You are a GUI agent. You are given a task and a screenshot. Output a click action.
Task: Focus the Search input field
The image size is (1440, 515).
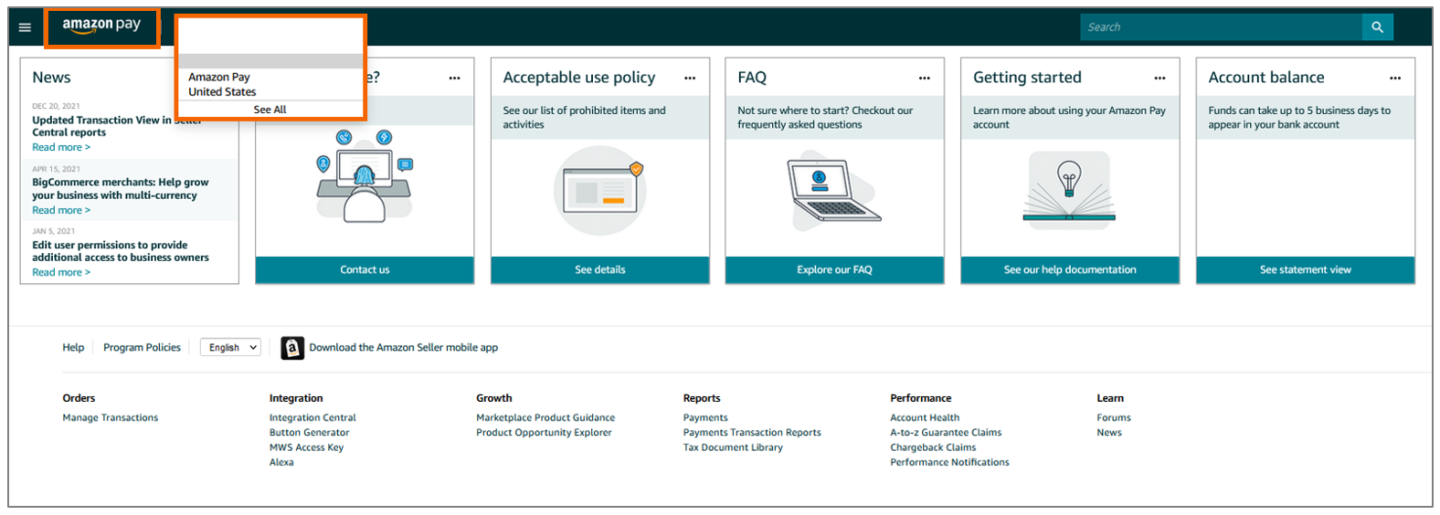(x=1221, y=27)
